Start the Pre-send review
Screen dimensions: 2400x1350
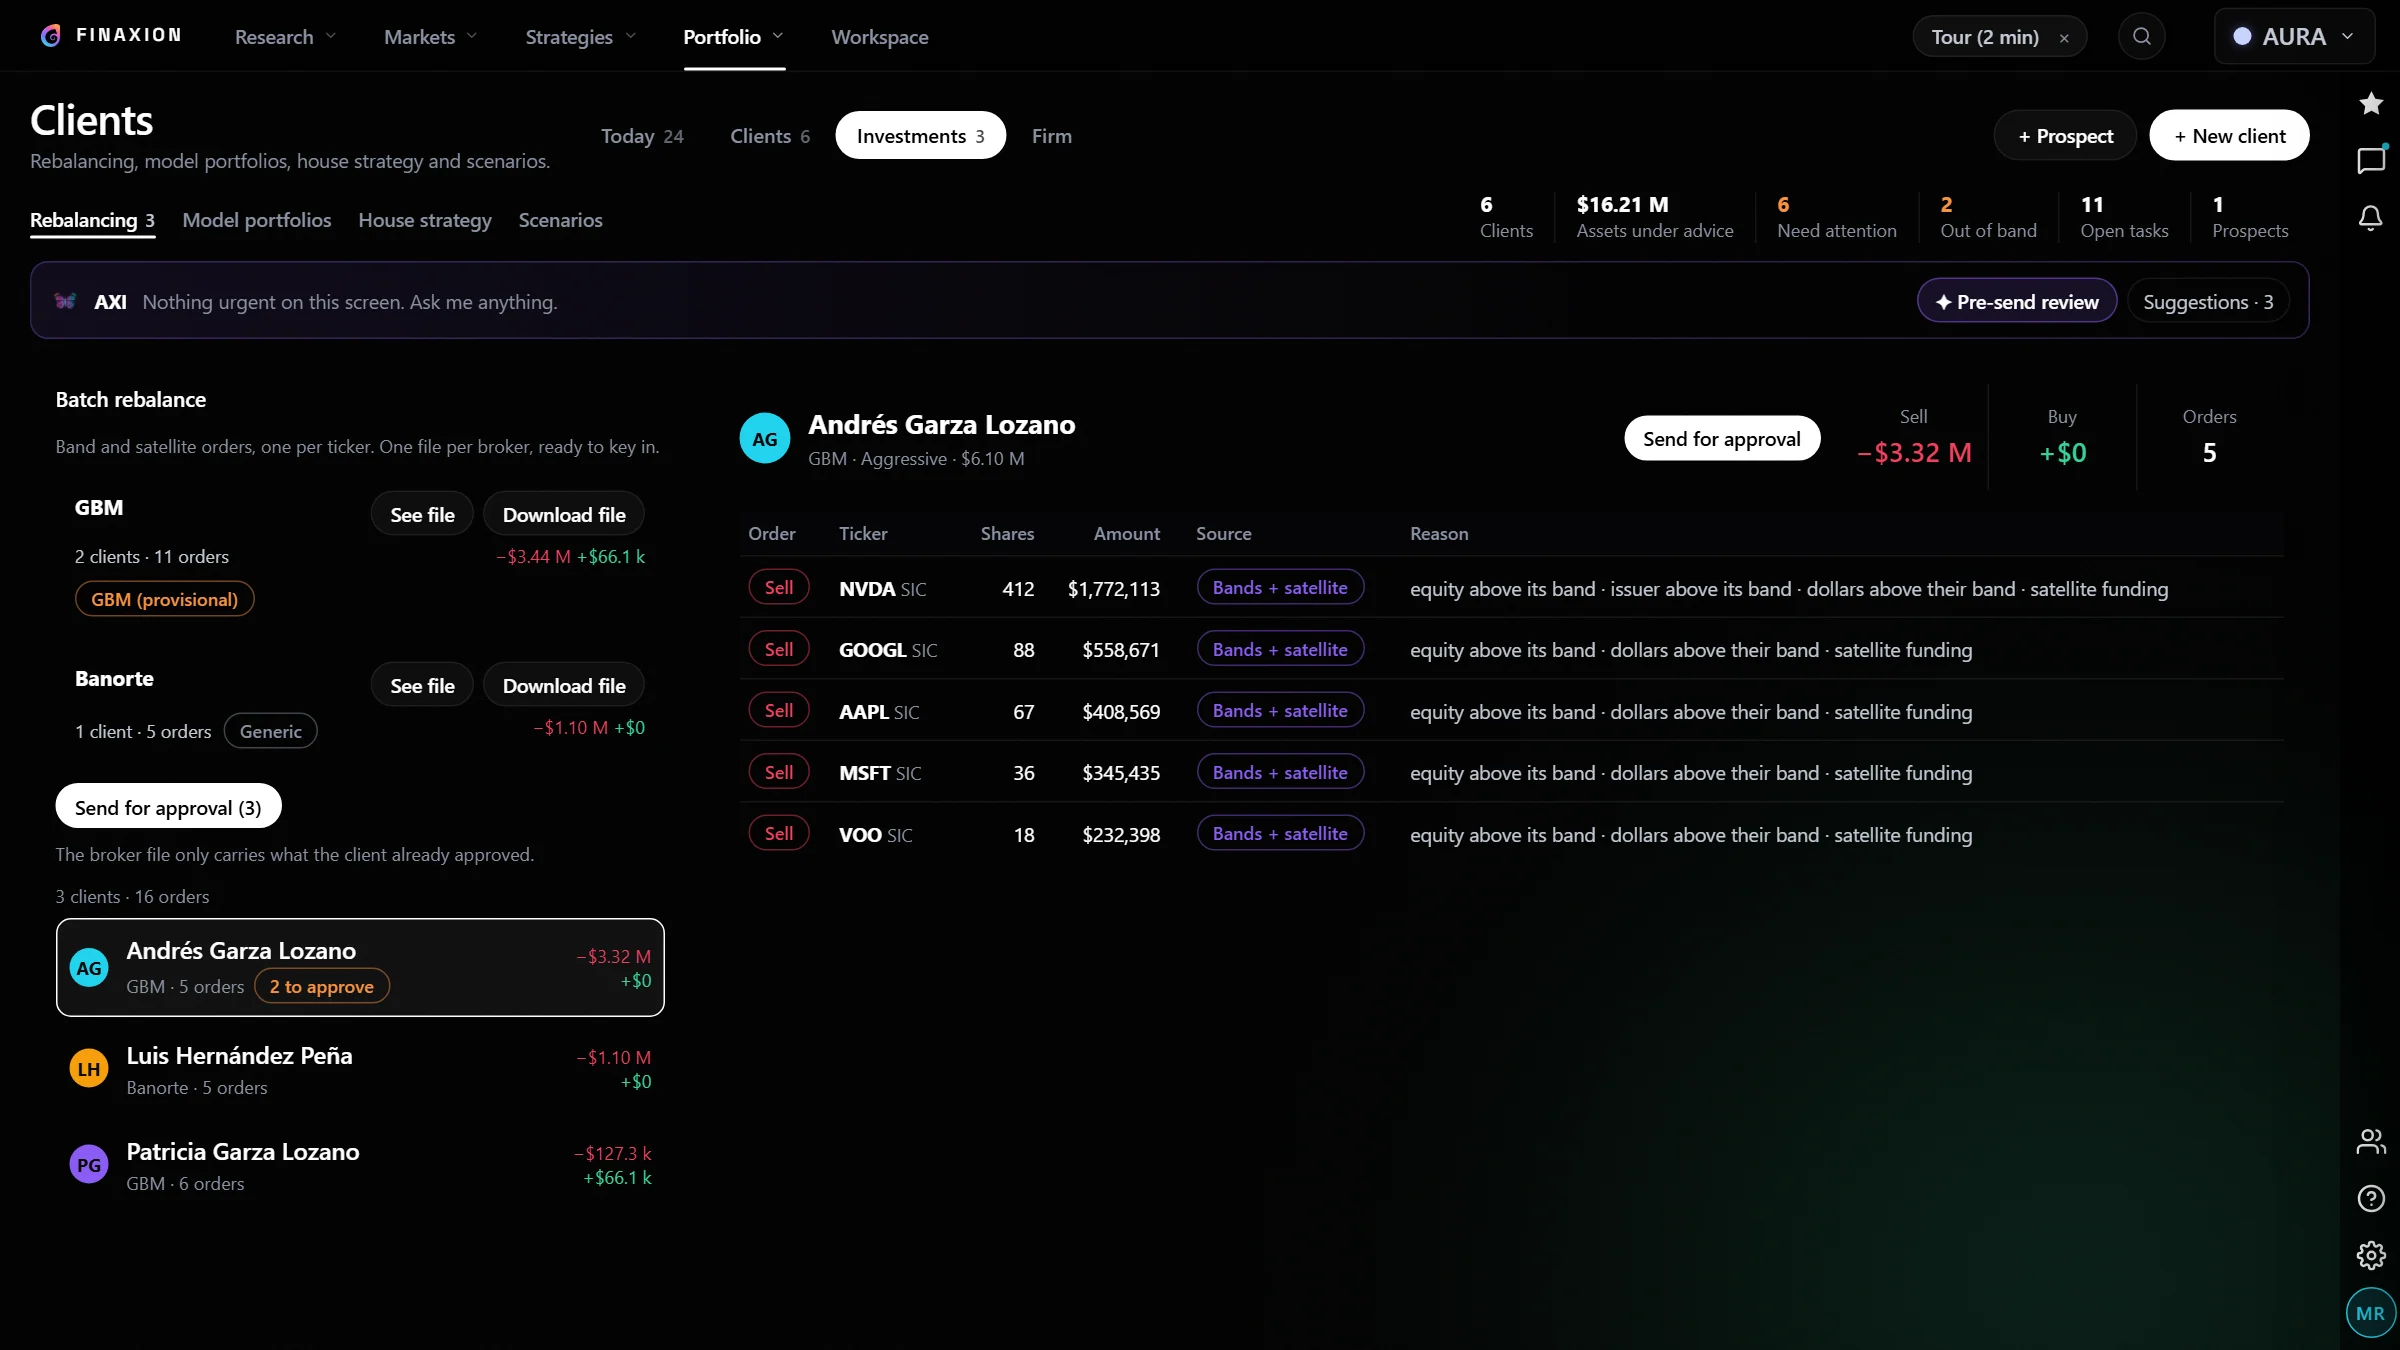click(2017, 301)
